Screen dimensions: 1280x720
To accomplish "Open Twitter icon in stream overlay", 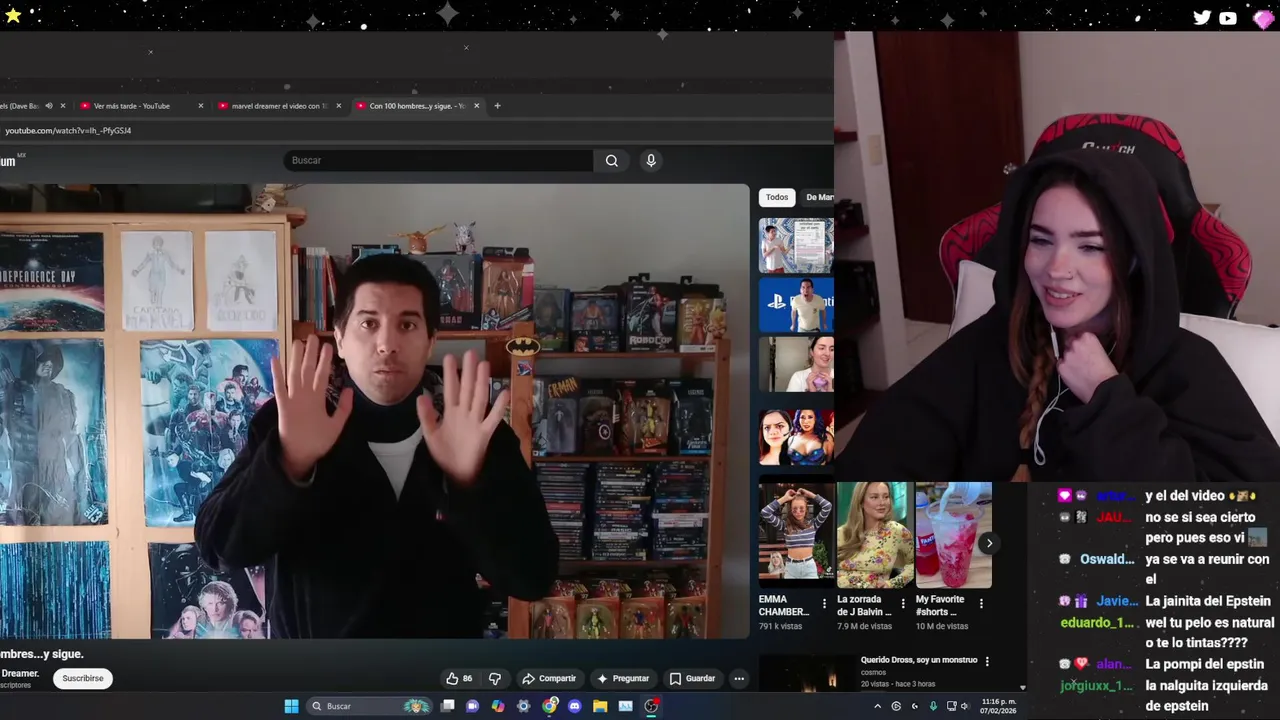I will tap(1202, 17).
